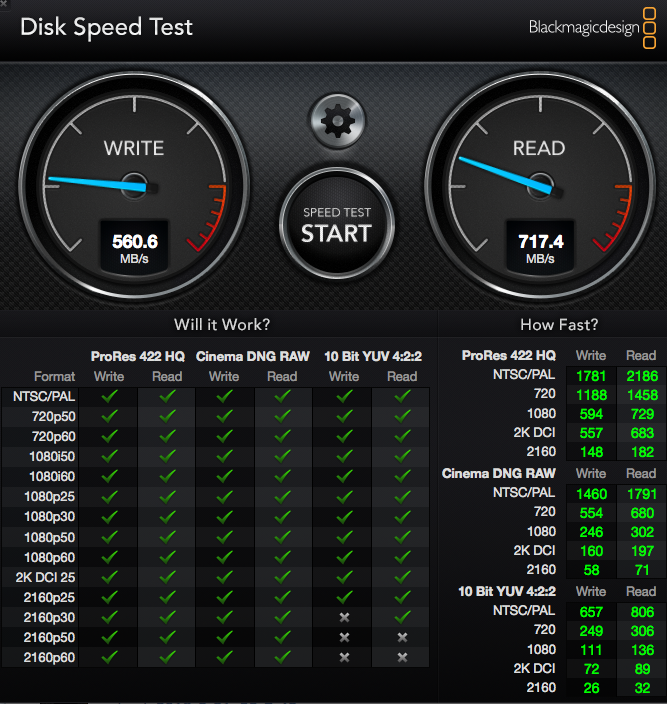
Task: Click the ProRes 422 HQ Read checkmark for 2K DCI 25
Action: [167, 577]
